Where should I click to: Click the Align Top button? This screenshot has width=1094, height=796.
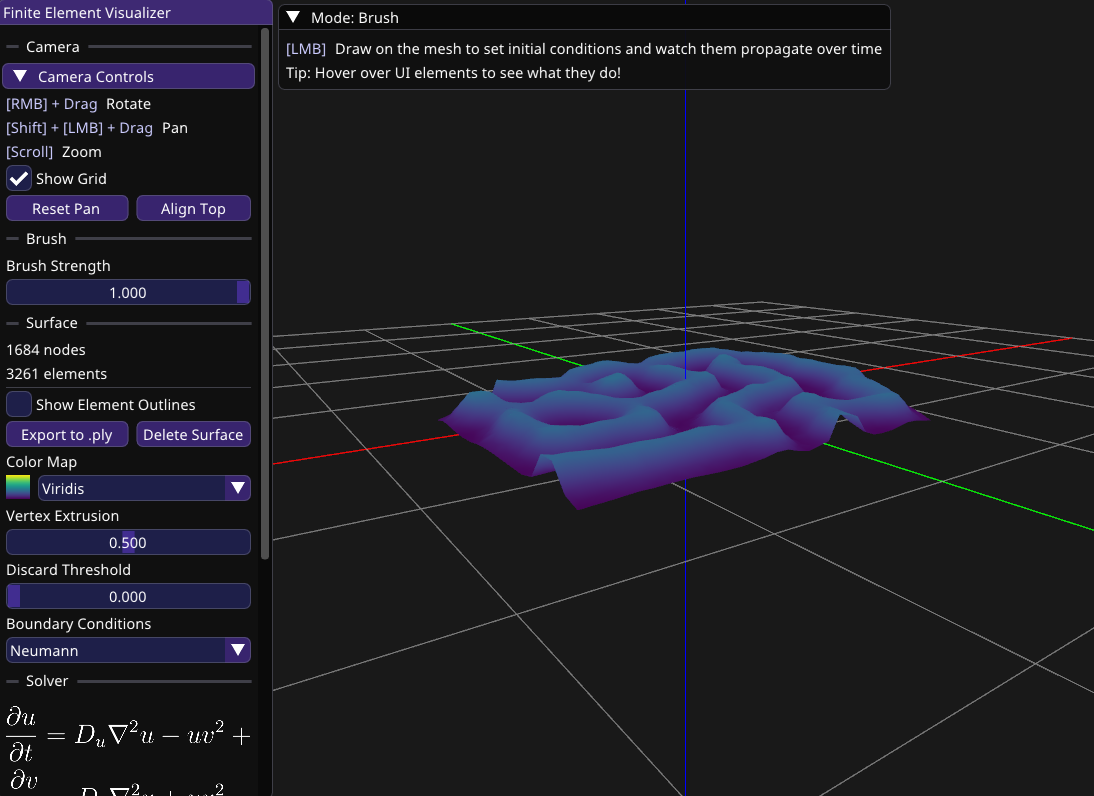click(x=193, y=209)
